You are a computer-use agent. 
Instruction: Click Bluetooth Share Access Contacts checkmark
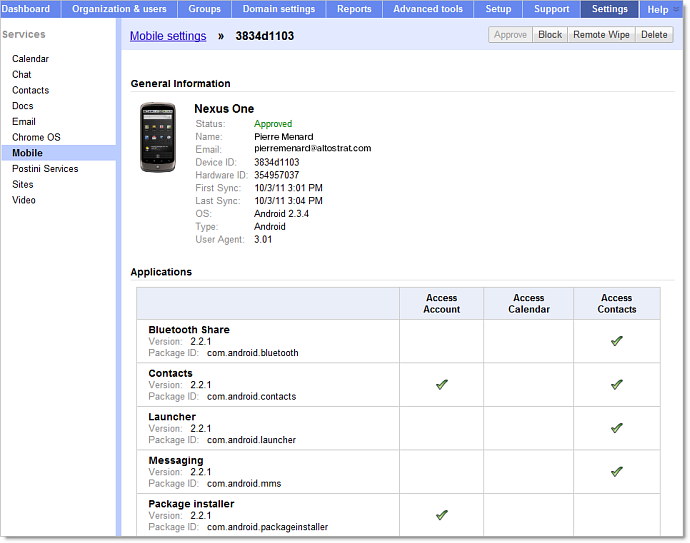[616, 341]
